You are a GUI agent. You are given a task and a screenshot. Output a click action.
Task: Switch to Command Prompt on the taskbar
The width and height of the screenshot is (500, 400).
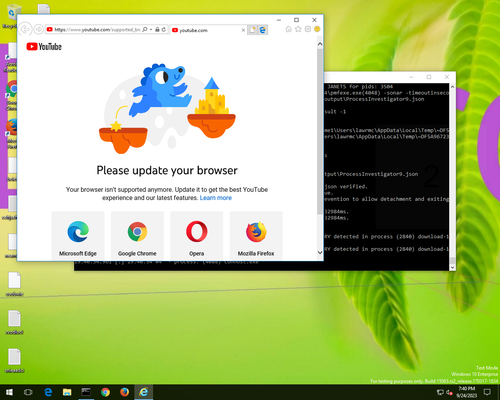pos(86,392)
